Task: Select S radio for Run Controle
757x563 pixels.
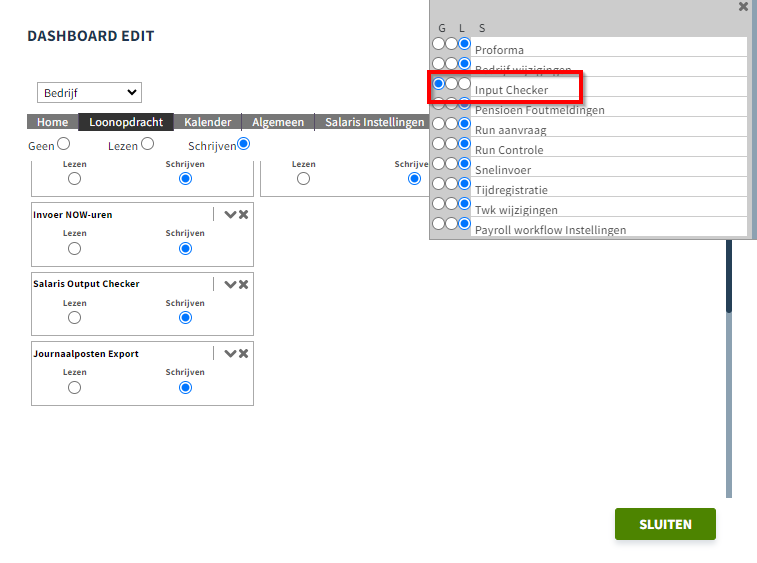Action: [464, 143]
